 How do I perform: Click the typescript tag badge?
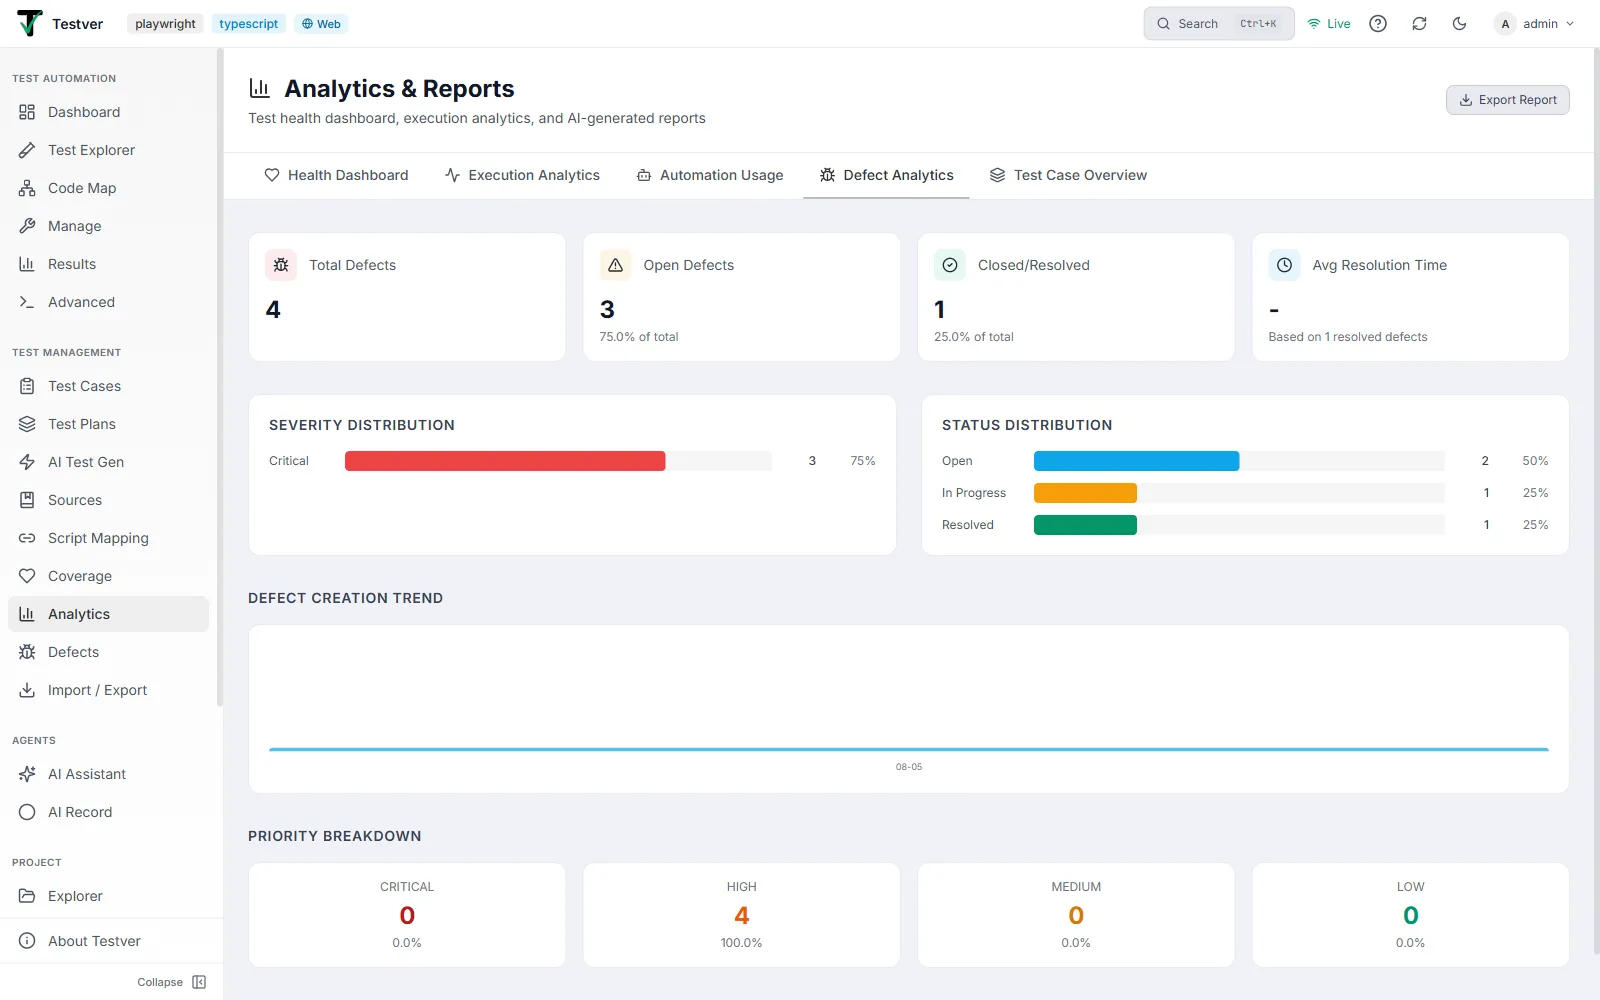[x=249, y=24]
